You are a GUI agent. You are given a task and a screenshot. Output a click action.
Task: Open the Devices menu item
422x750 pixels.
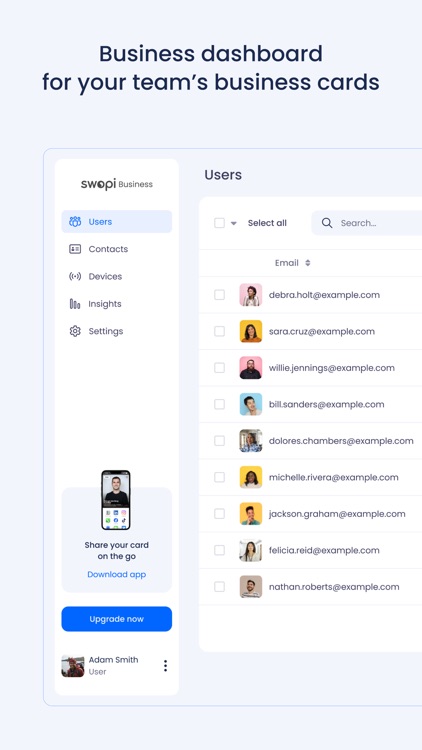(117, 276)
